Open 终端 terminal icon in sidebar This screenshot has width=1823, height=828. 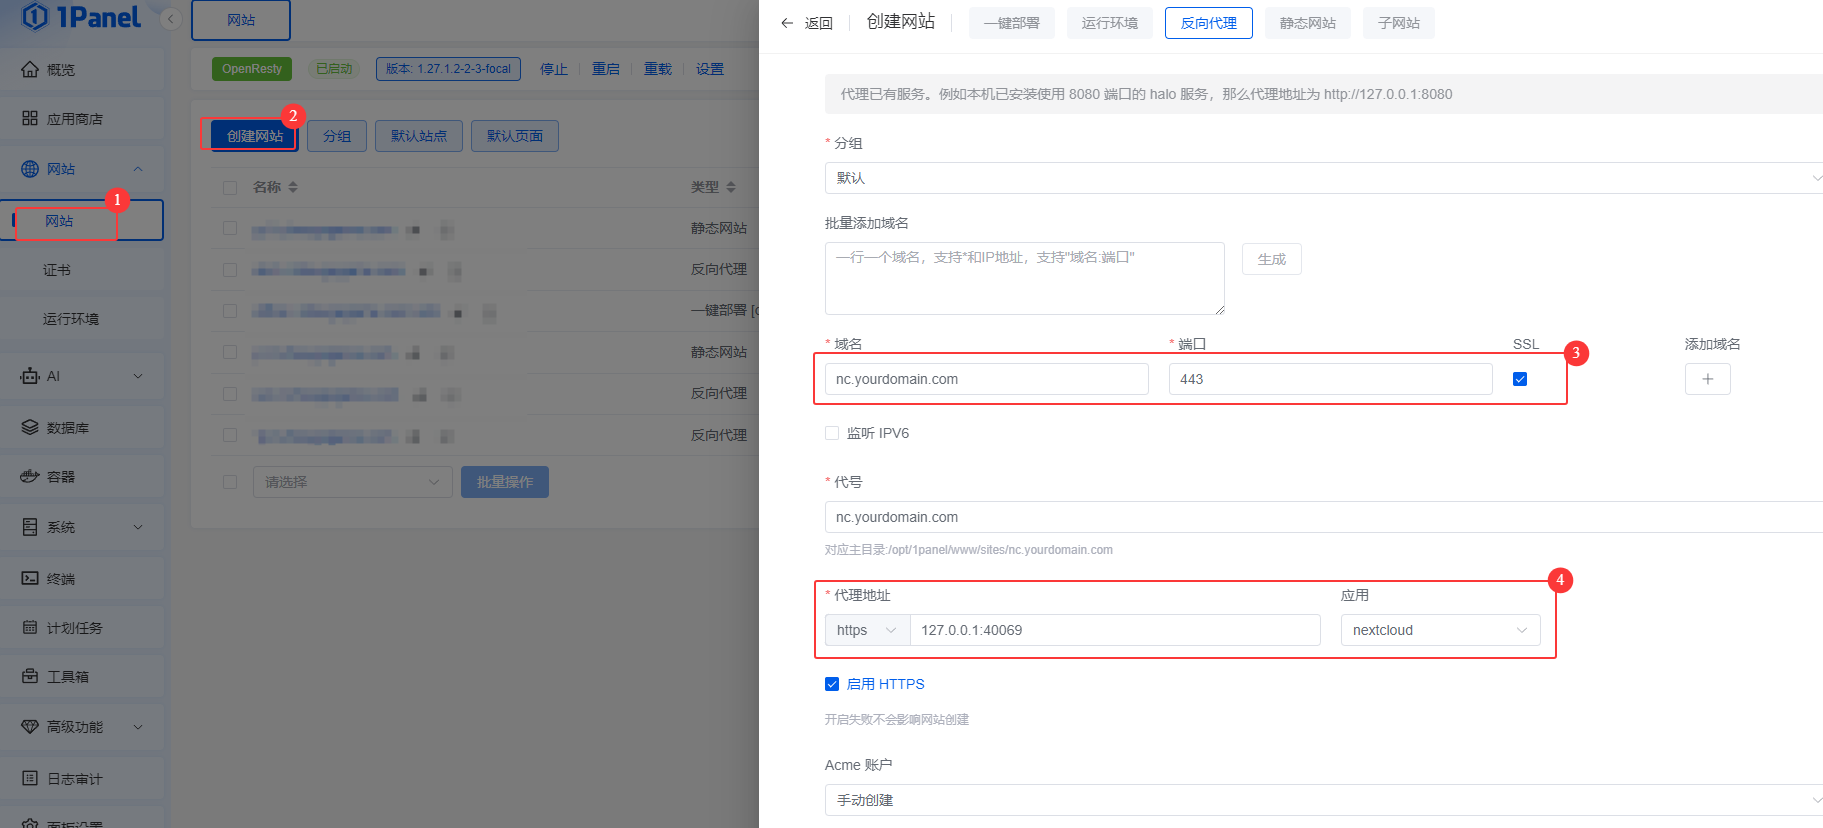click(30, 578)
